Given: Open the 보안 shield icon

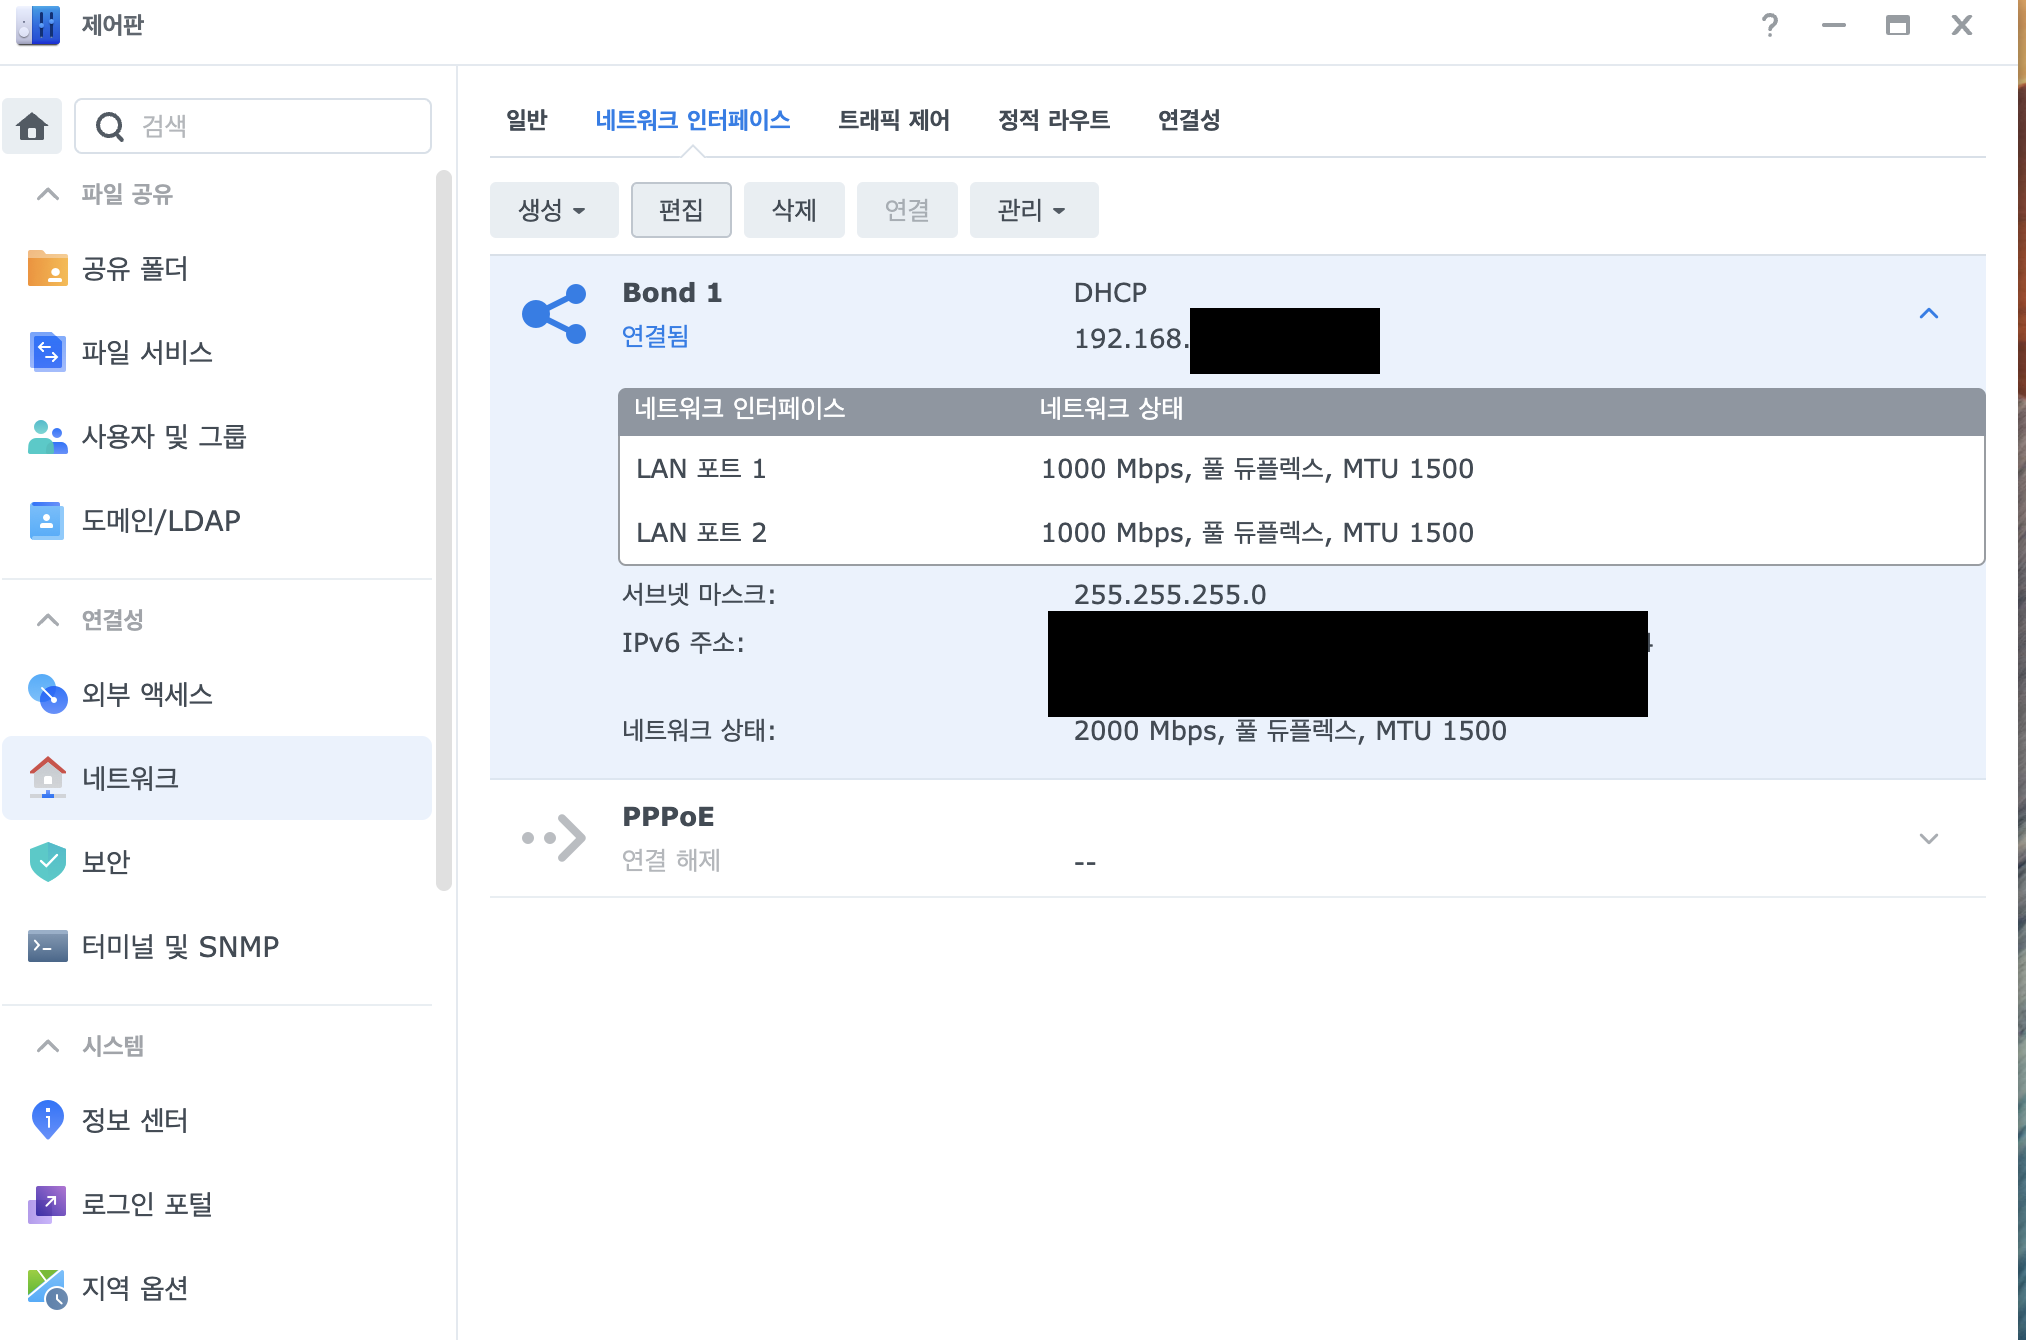Looking at the screenshot, I should pos(47,861).
